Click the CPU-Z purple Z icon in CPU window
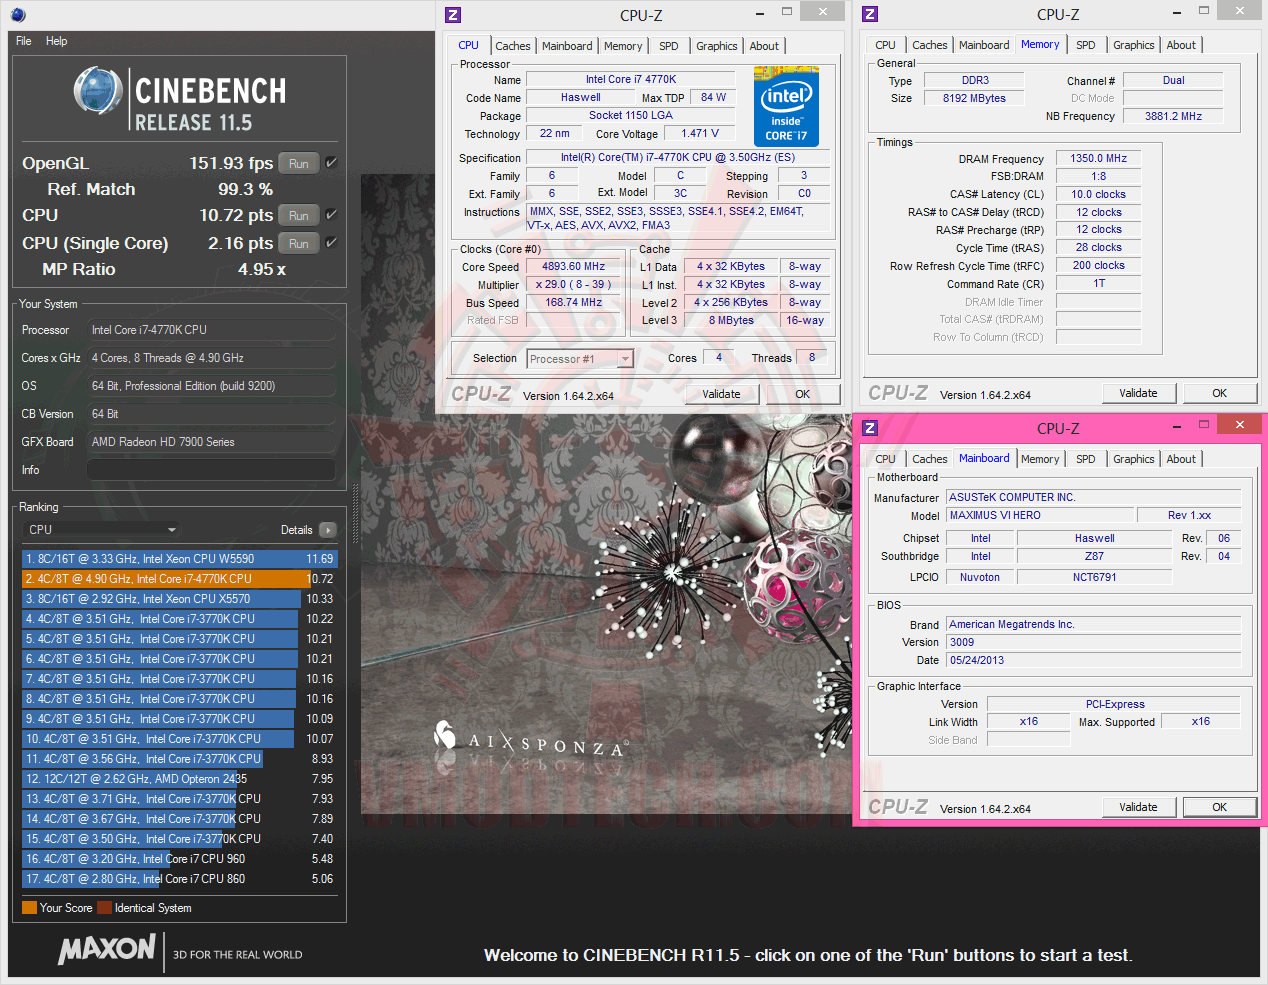The height and width of the screenshot is (985, 1268). [x=453, y=14]
